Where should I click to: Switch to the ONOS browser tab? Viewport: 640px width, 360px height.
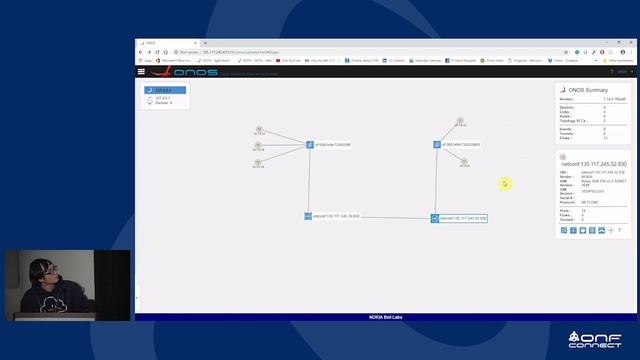coord(167,43)
